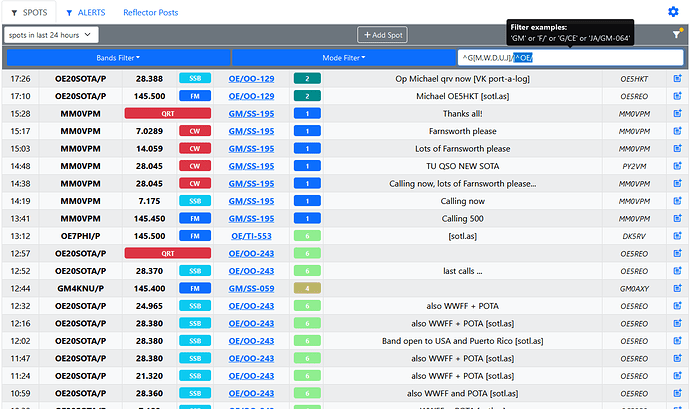Open the settings gear icon
Screen dimensions: 690x409
(673, 12)
